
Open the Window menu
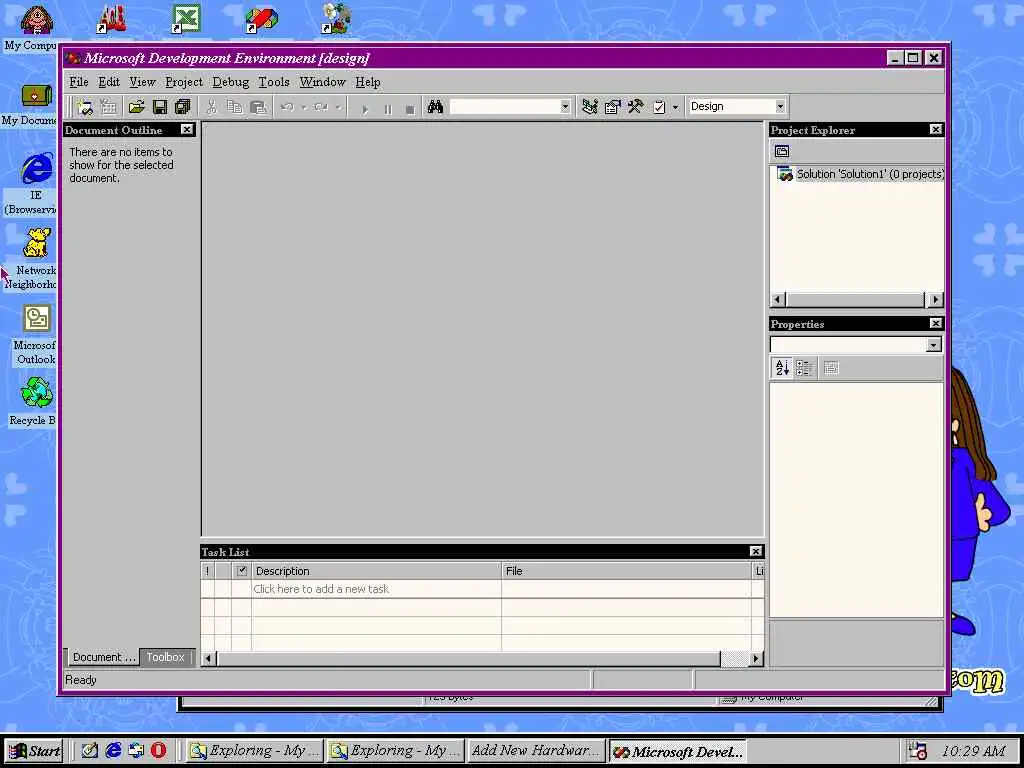pyautogui.click(x=323, y=82)
